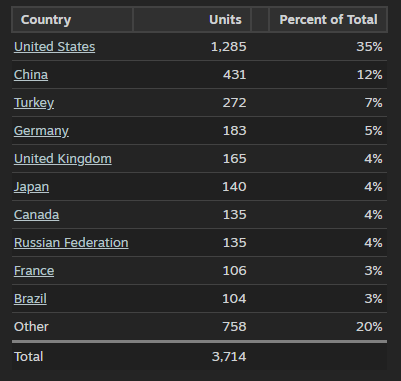Image resolution: width=401 pixels, height=381 pixels.
Task: Follow the Turkey link
Action: [x=34, y=103]
